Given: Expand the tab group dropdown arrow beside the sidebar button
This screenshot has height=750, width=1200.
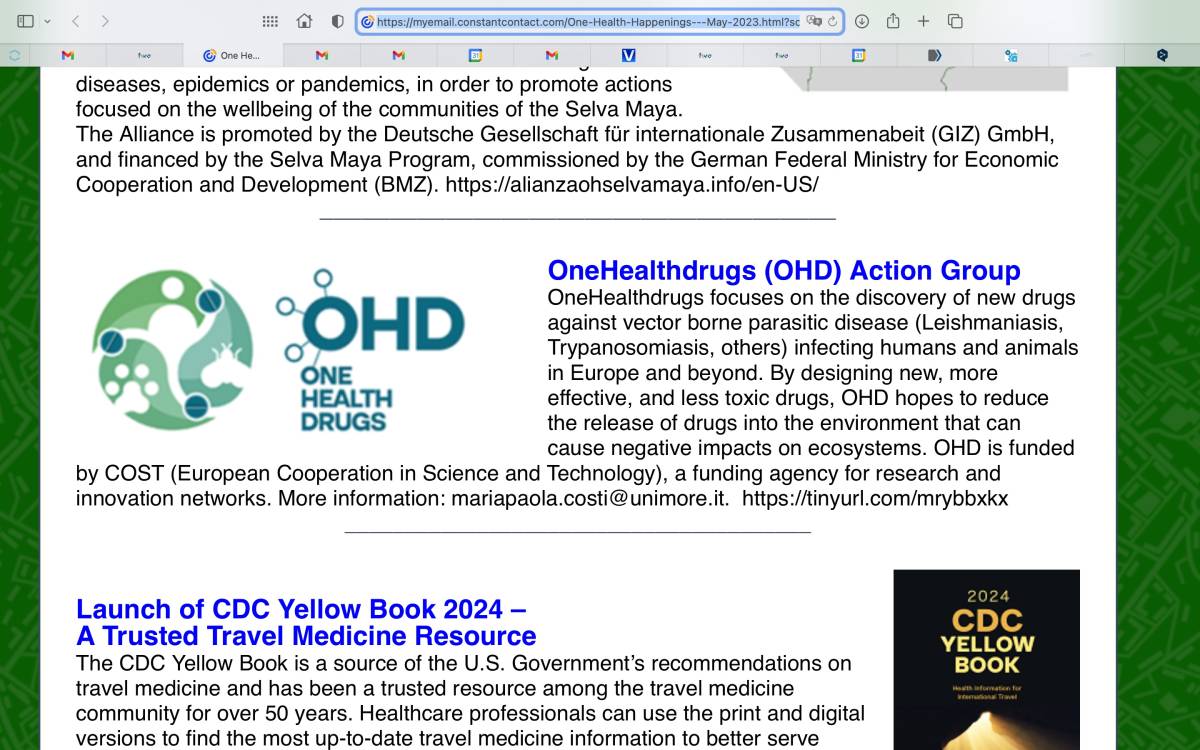Looking at the screenshot, I should click(47, 21).
